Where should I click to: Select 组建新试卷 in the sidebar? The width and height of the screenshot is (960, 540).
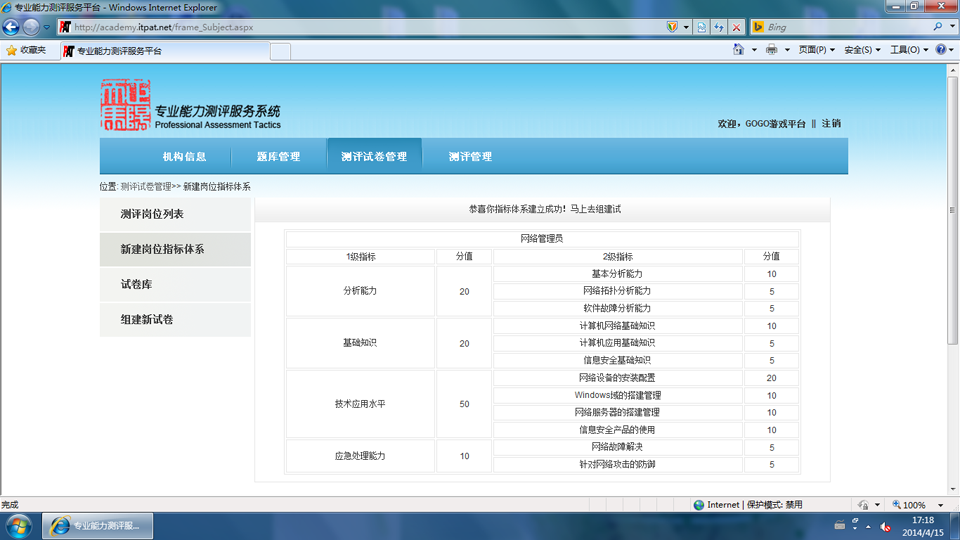[175, 320]
